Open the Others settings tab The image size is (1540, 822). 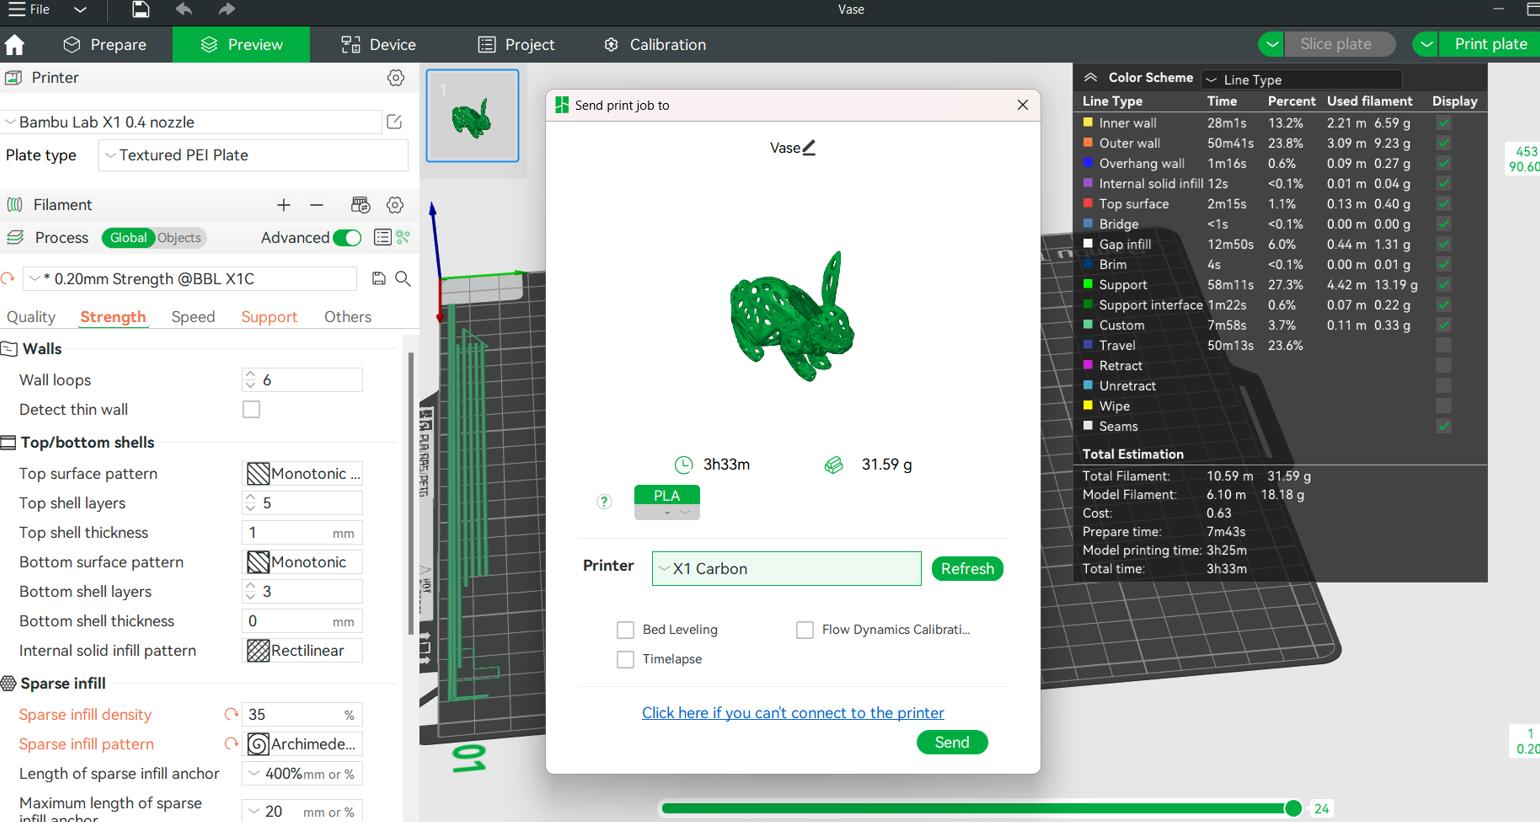point(348,317)
